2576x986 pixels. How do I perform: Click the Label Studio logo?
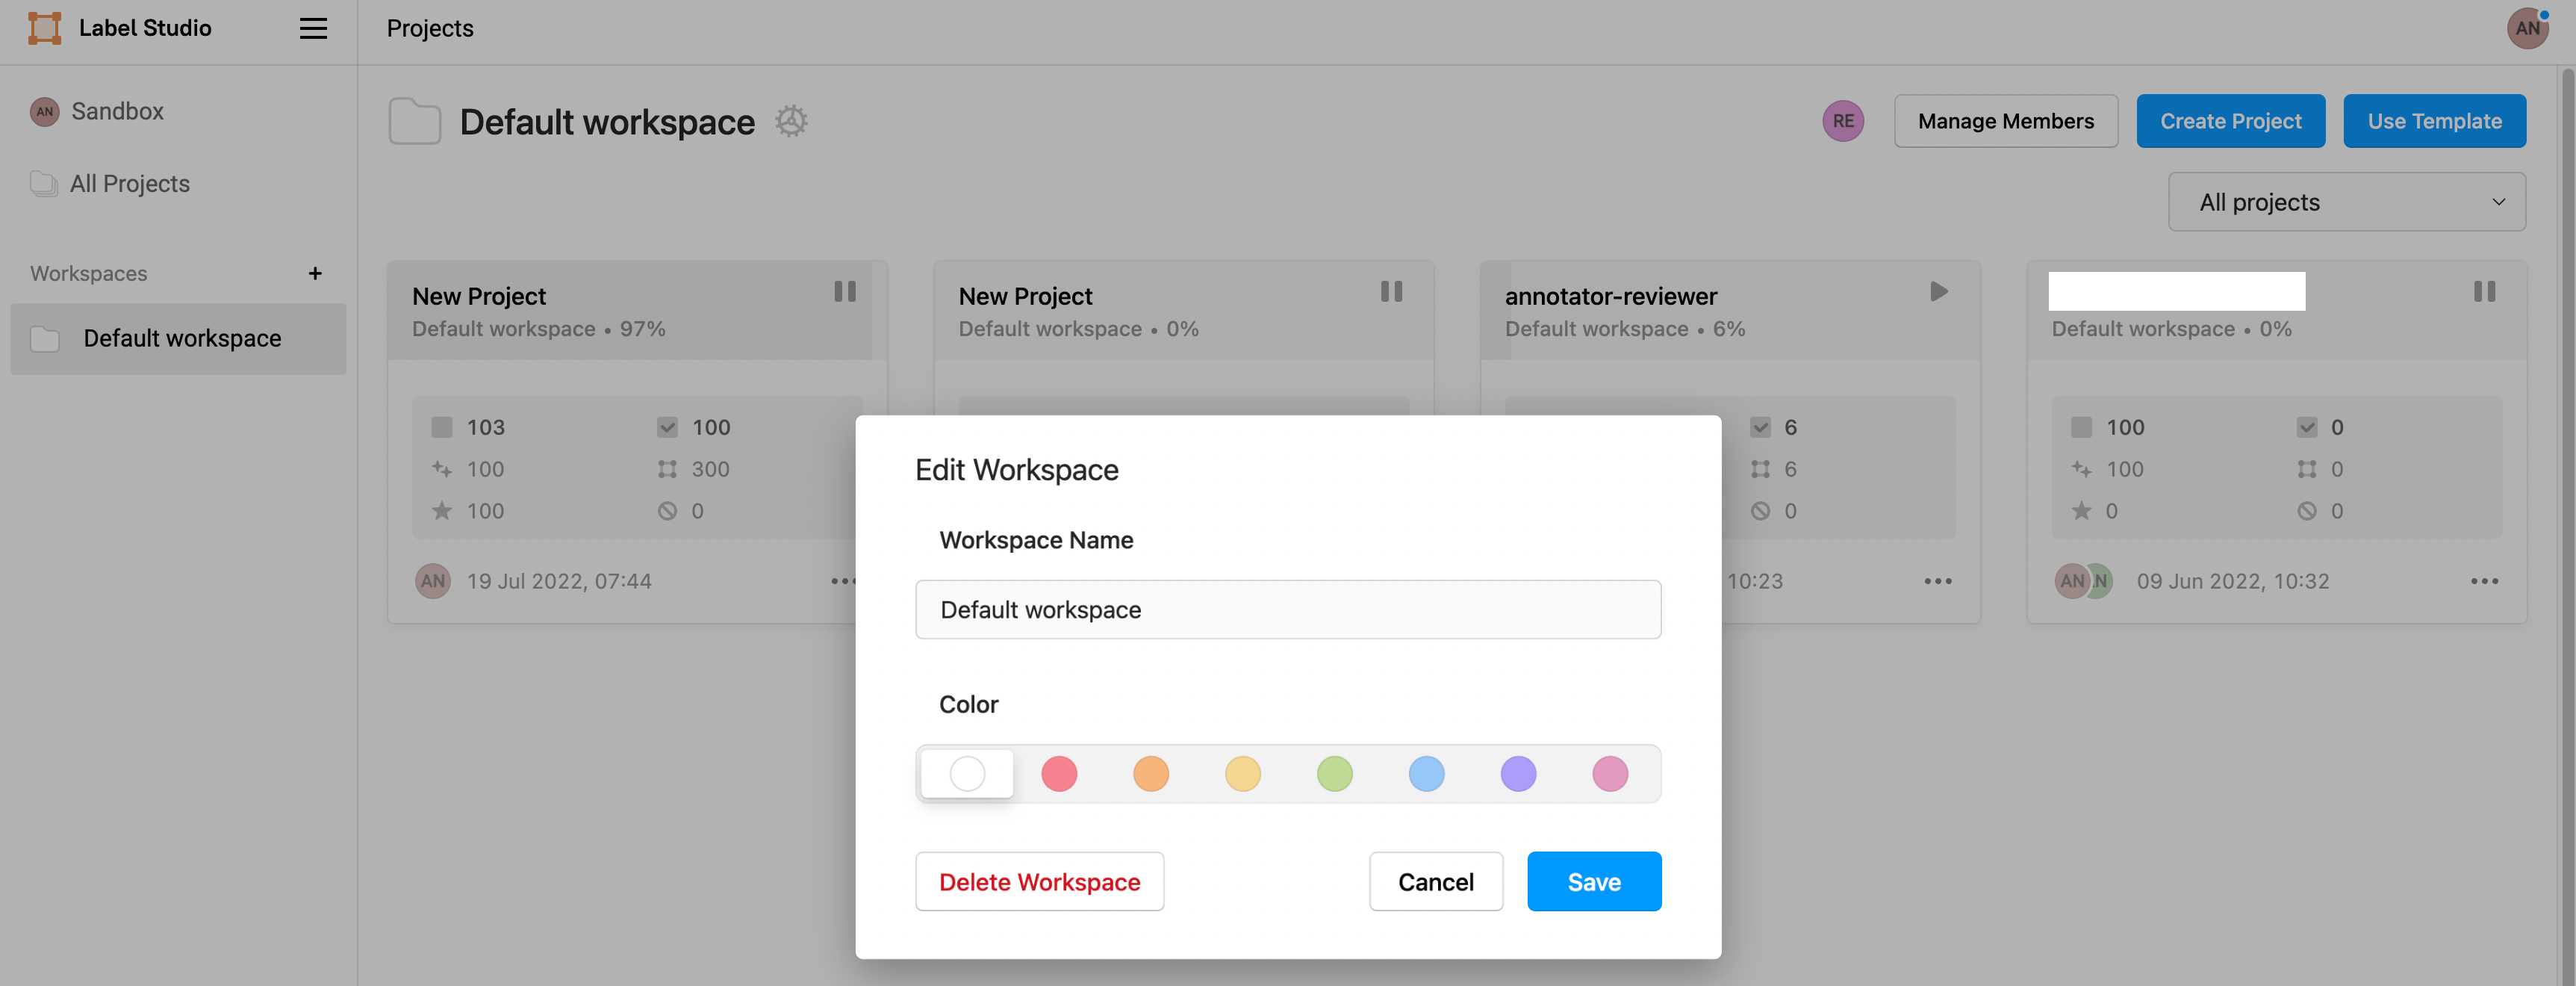pyautogui.click(x=44, y=28)
